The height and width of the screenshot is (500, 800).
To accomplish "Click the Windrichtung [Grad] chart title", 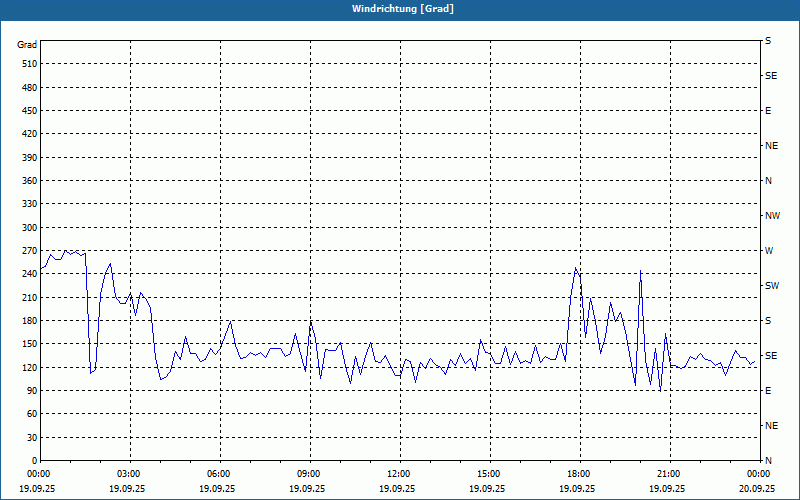I will (403, 9).
